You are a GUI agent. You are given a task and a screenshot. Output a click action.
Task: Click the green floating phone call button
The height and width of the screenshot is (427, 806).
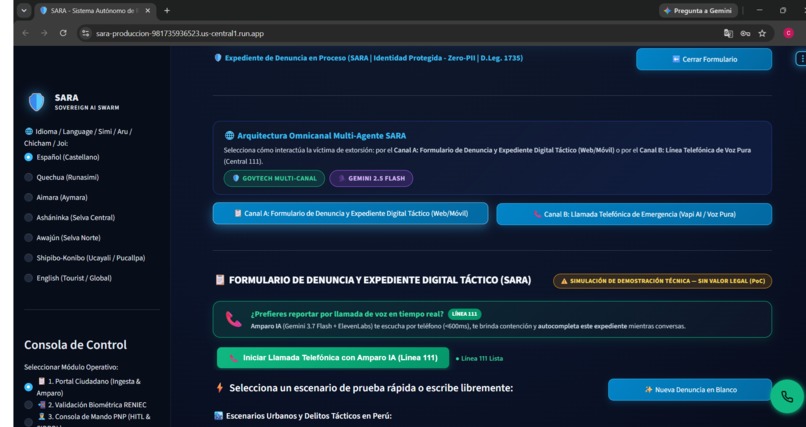786,396
